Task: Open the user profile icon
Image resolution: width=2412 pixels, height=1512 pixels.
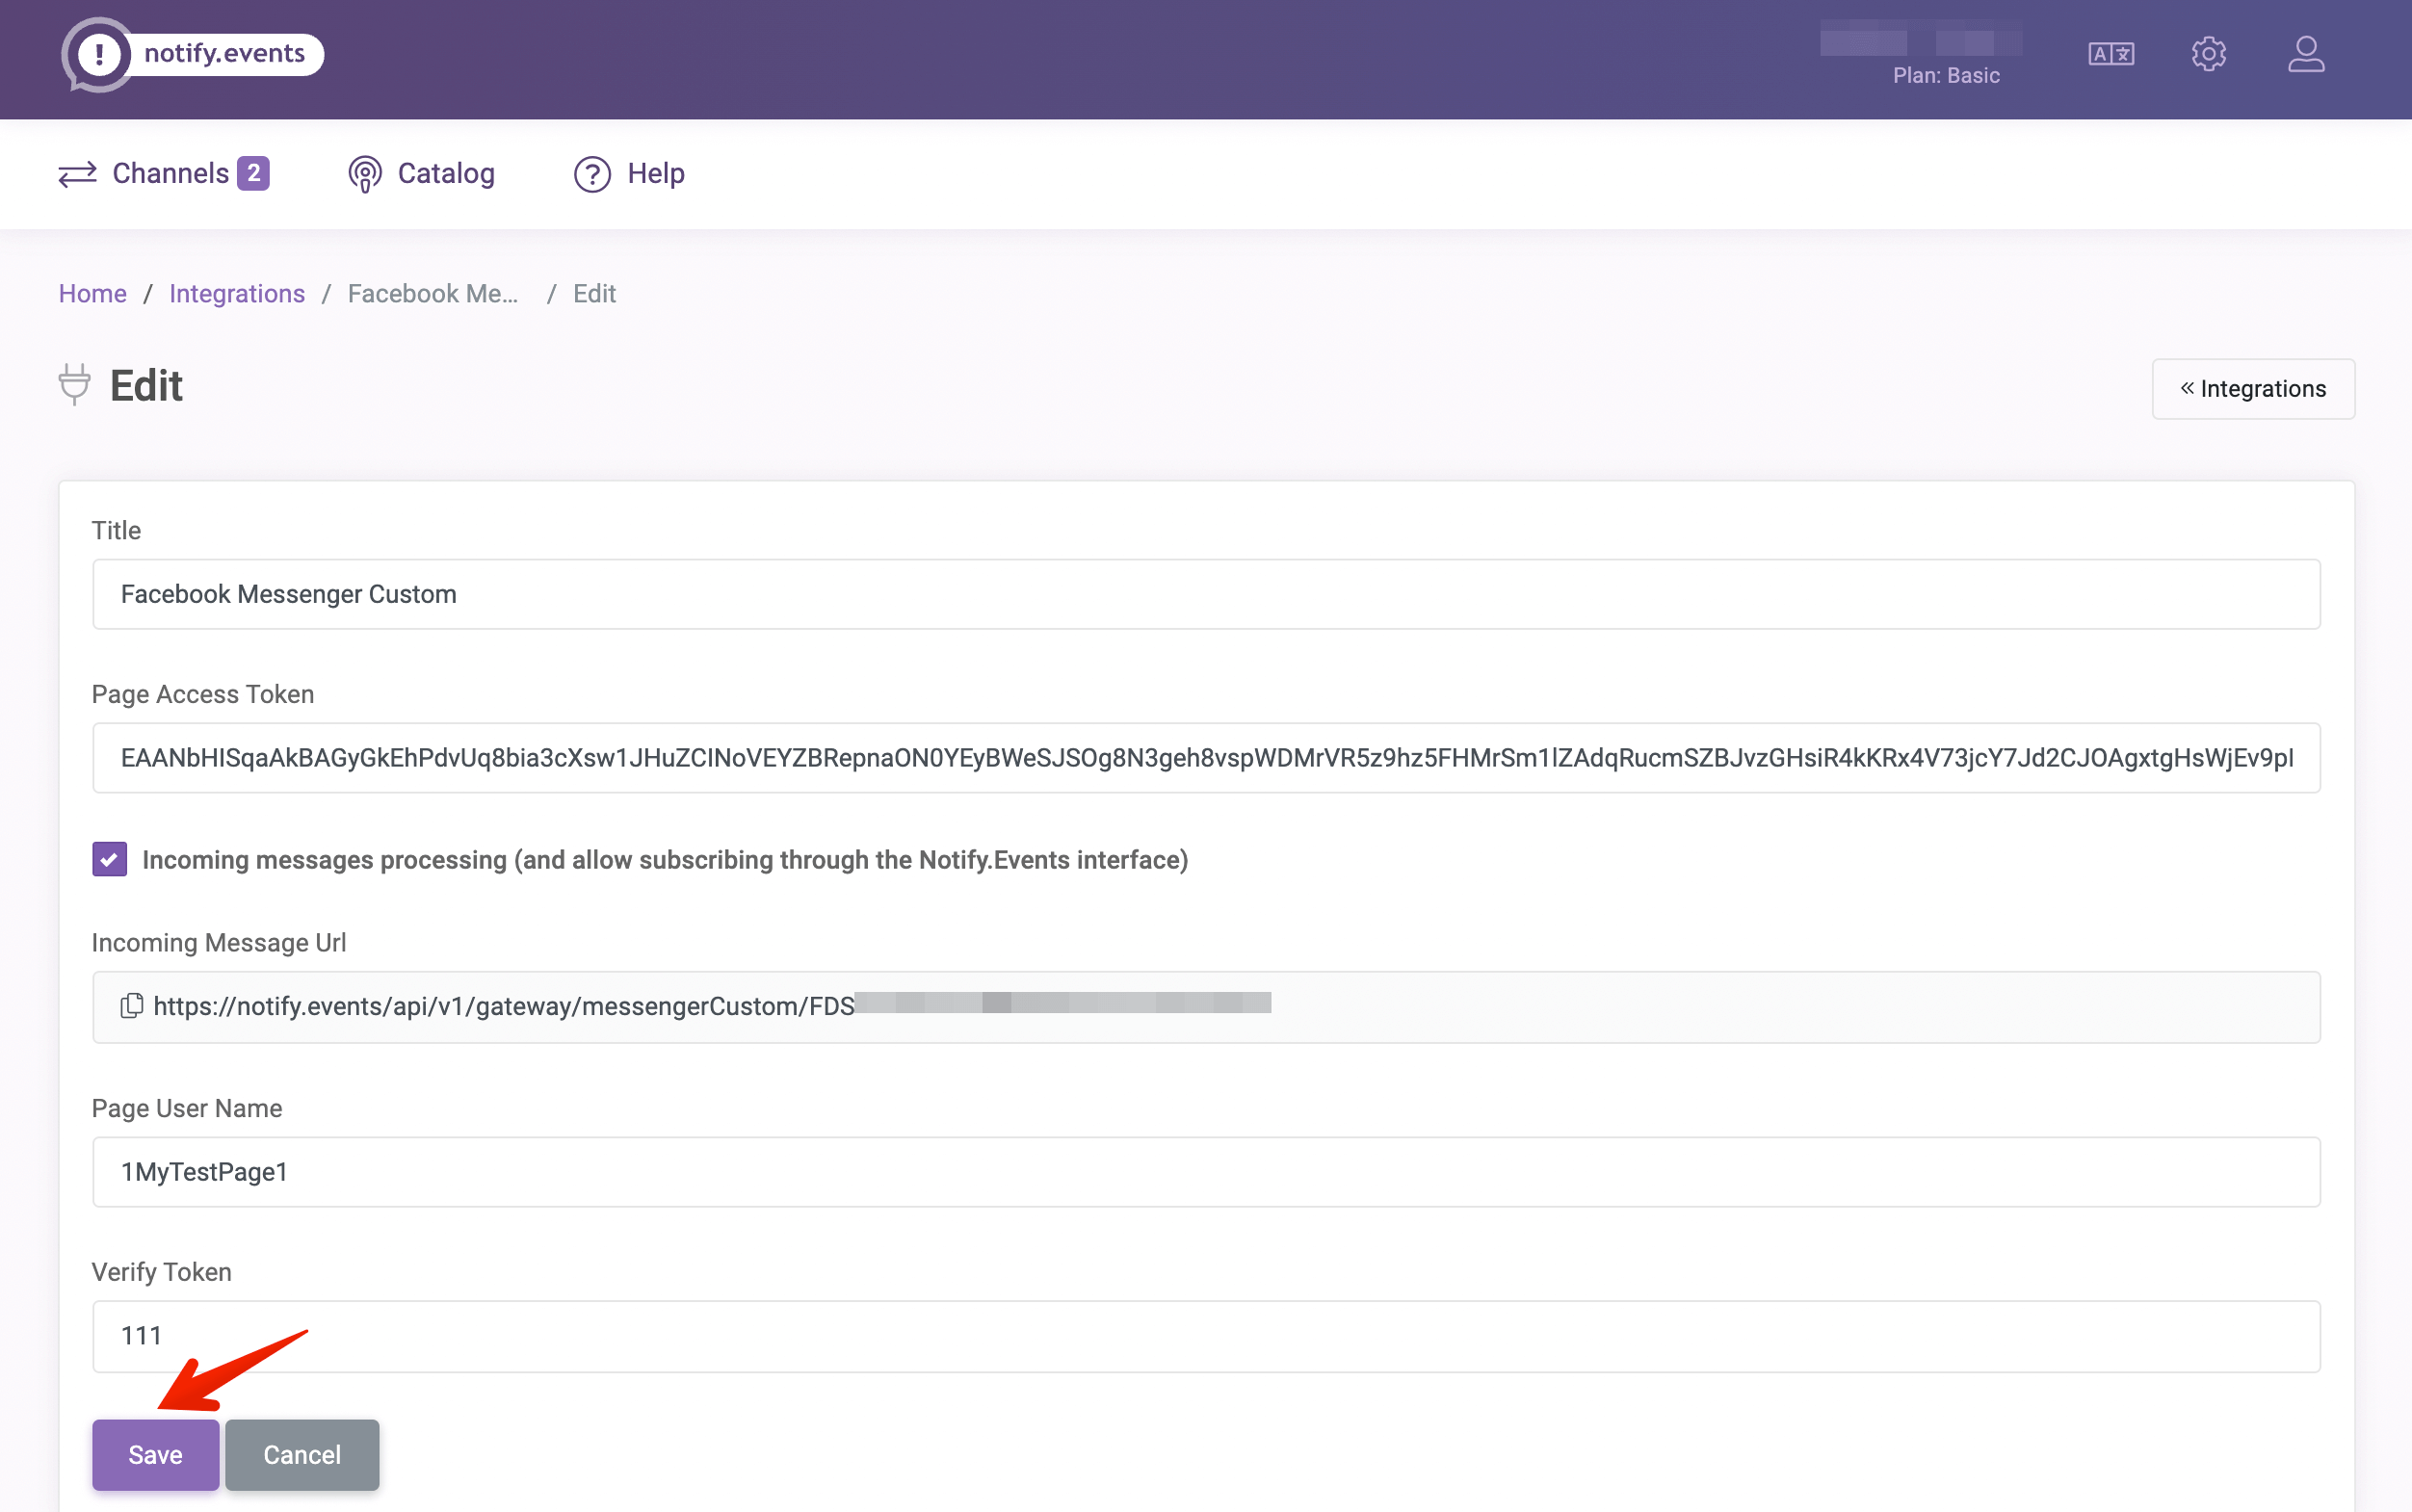Action: point(2305,54)
